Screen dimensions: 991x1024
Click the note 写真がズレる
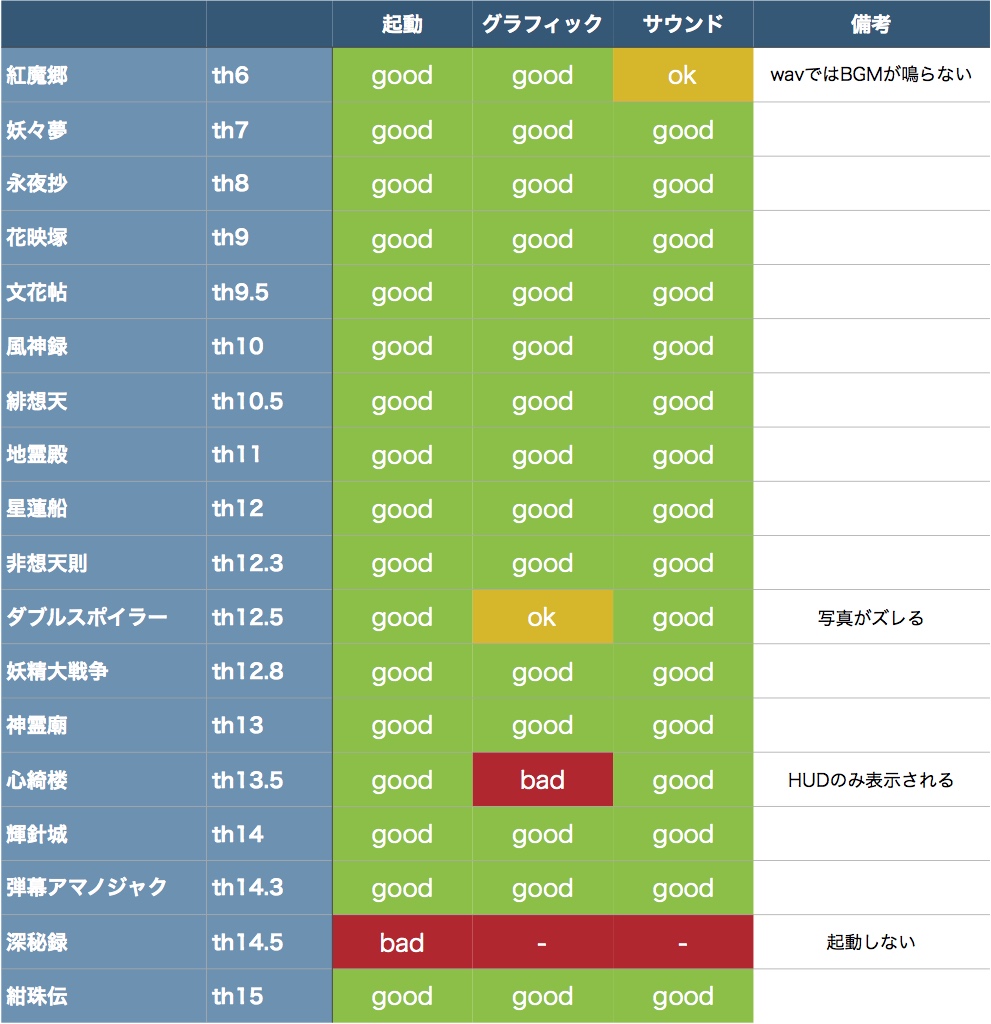(871, 618)
